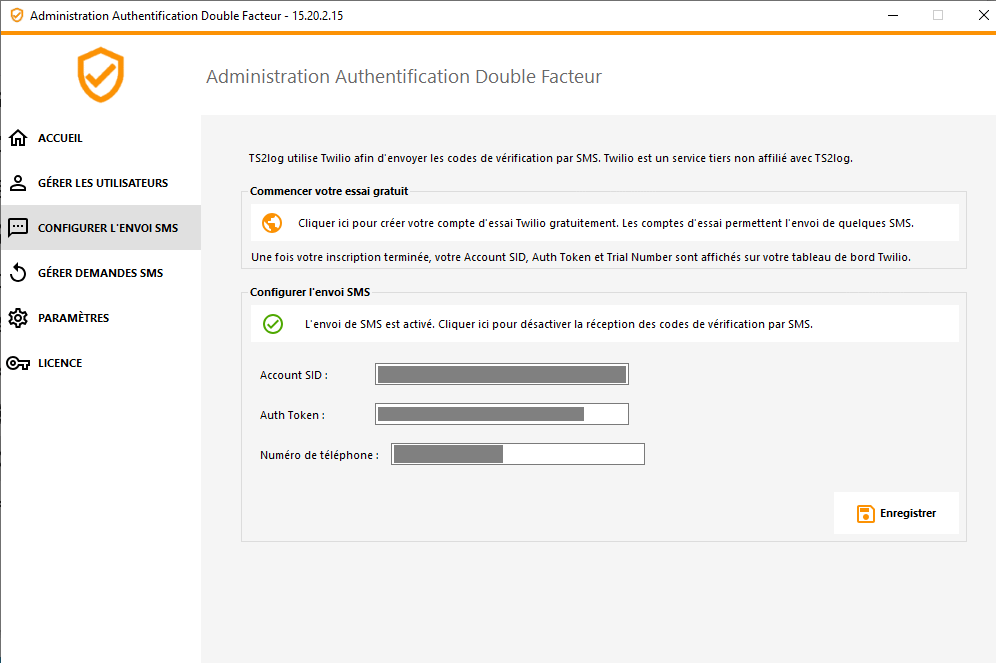Focus the Account SID input field
Image resolution: width=996 pixels, height=663 pixels.
pyautogui.click(x=502, y=375)
